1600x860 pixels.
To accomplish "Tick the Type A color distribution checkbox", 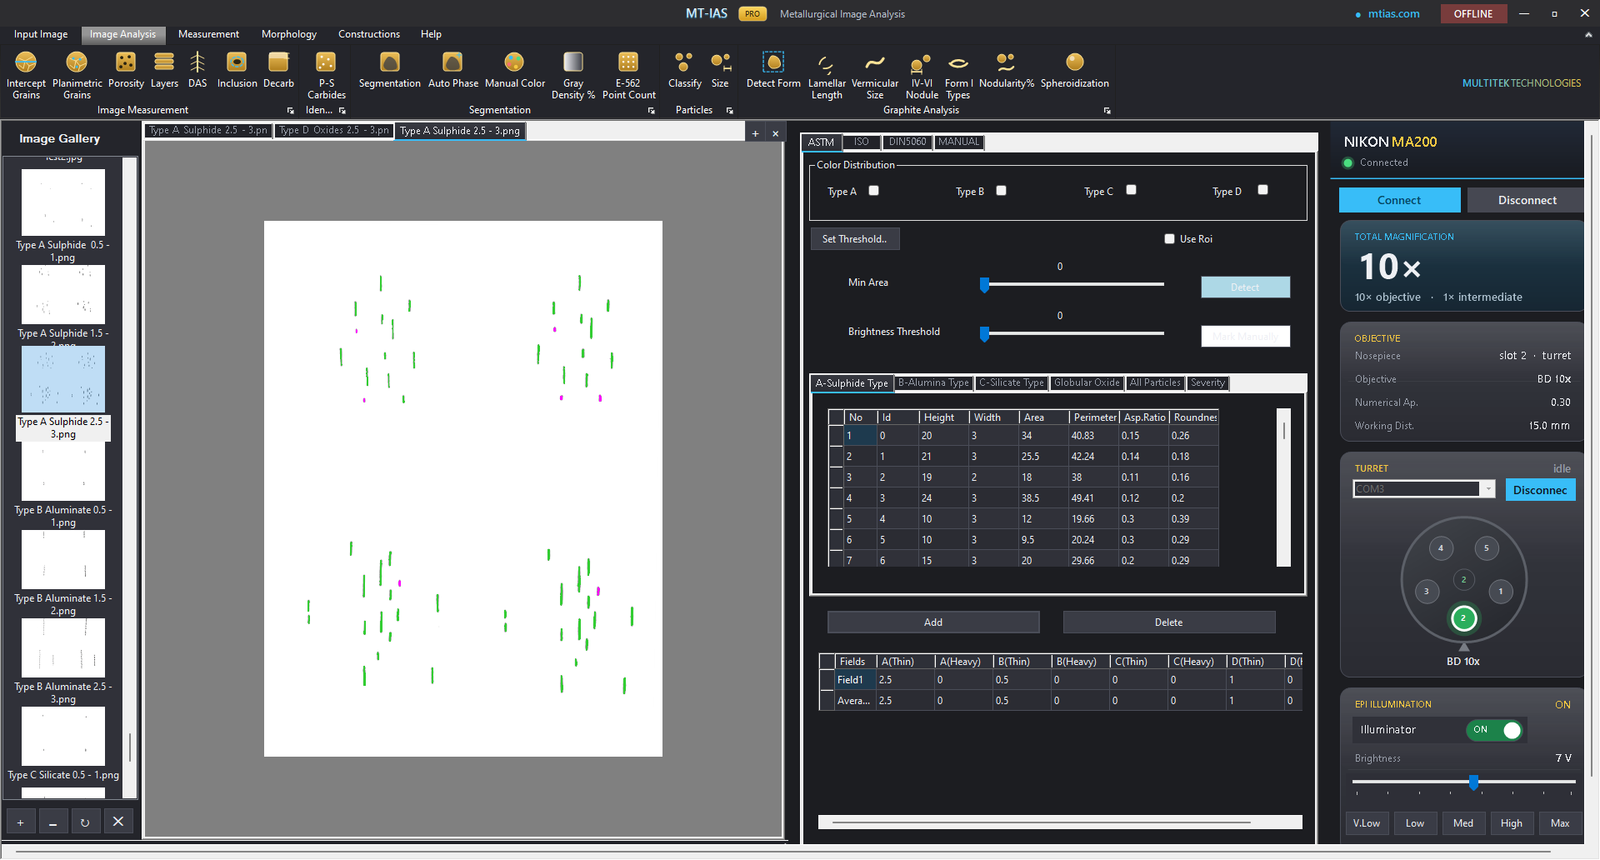I will (x=874, y=191).
